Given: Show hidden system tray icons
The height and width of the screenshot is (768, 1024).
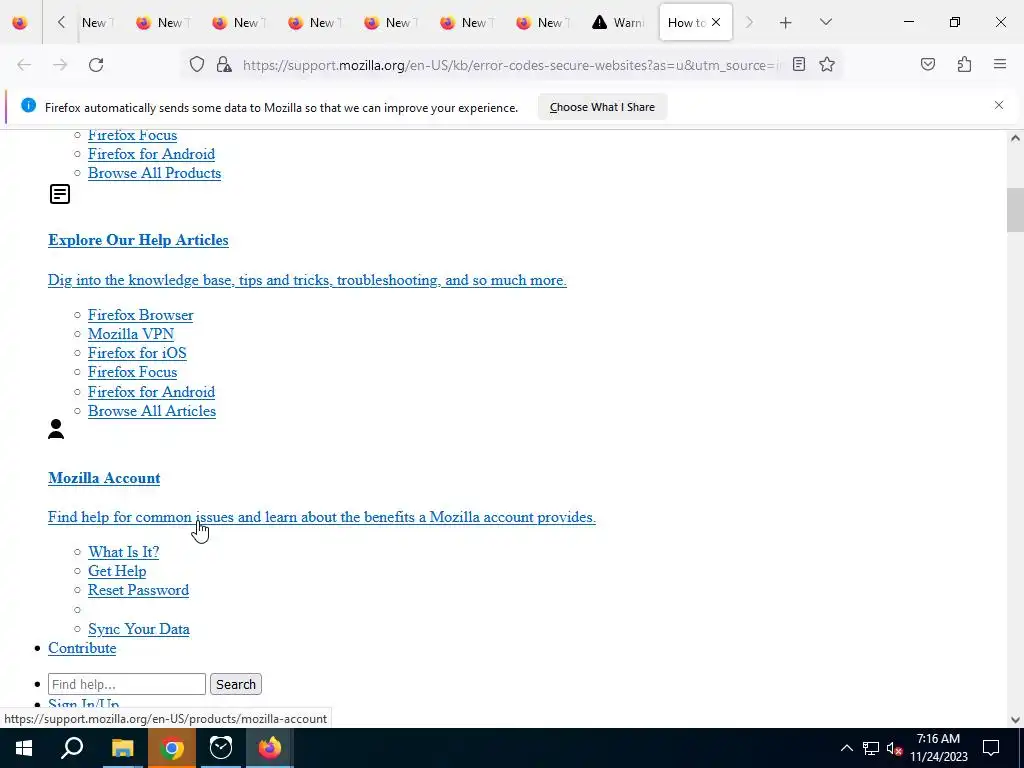Looking at the screenshot, I should (846, 748).
